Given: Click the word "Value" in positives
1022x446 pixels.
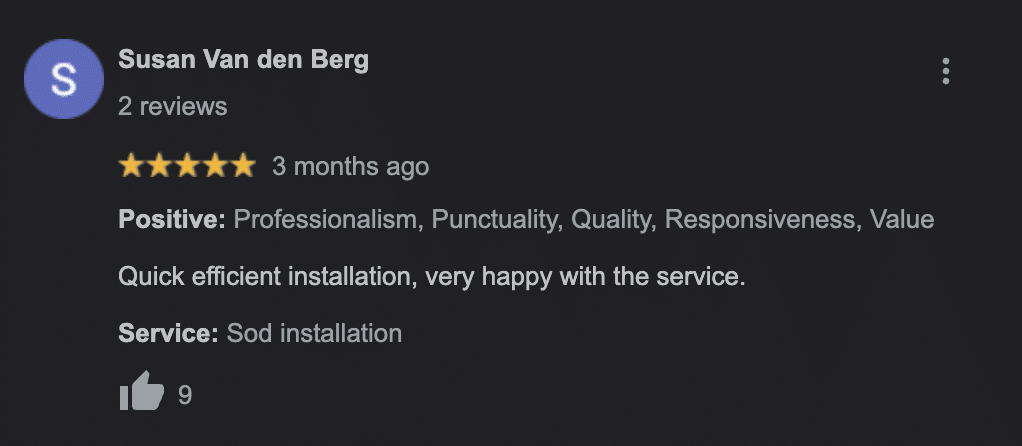Looking at the screenshot, I should (x=901, y=220).
